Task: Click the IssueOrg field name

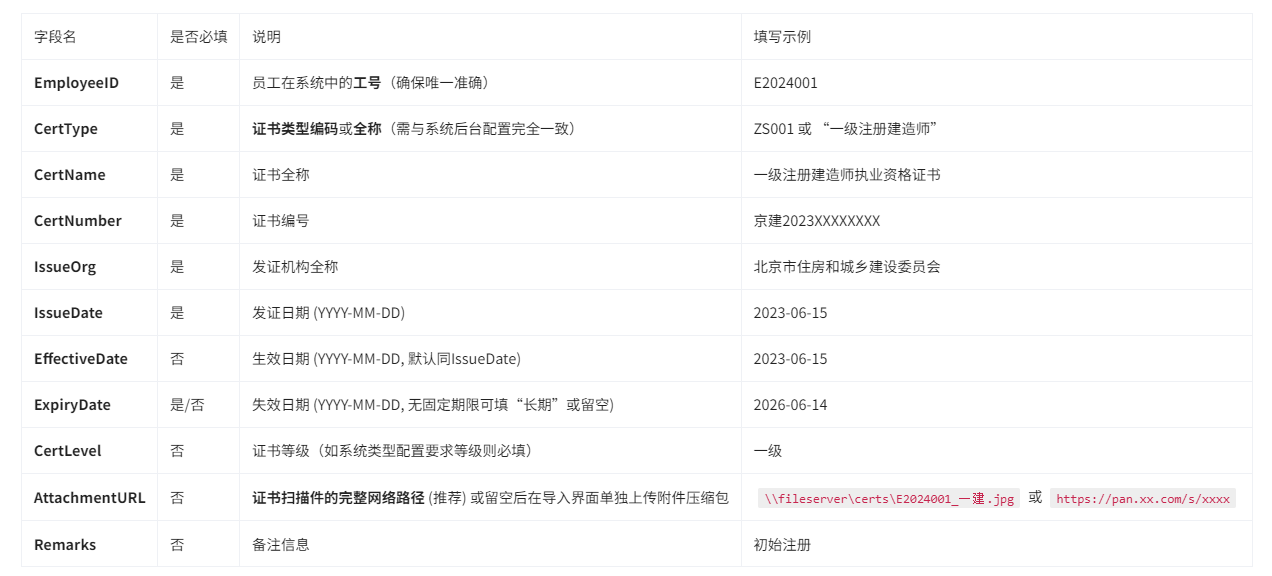Action: (65, 267)
